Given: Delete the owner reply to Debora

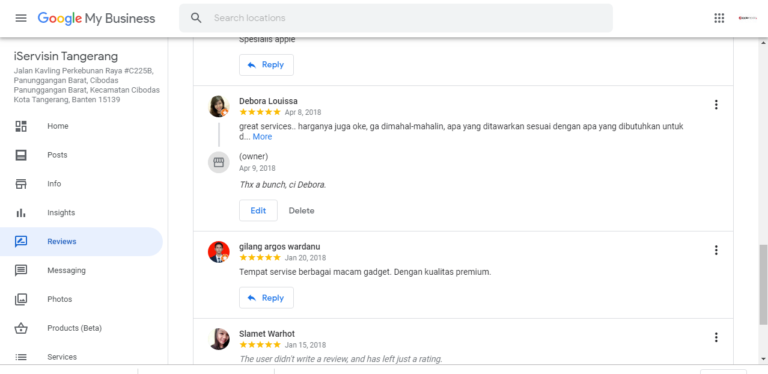Looking at the screenshot, I should click(301, 211).
